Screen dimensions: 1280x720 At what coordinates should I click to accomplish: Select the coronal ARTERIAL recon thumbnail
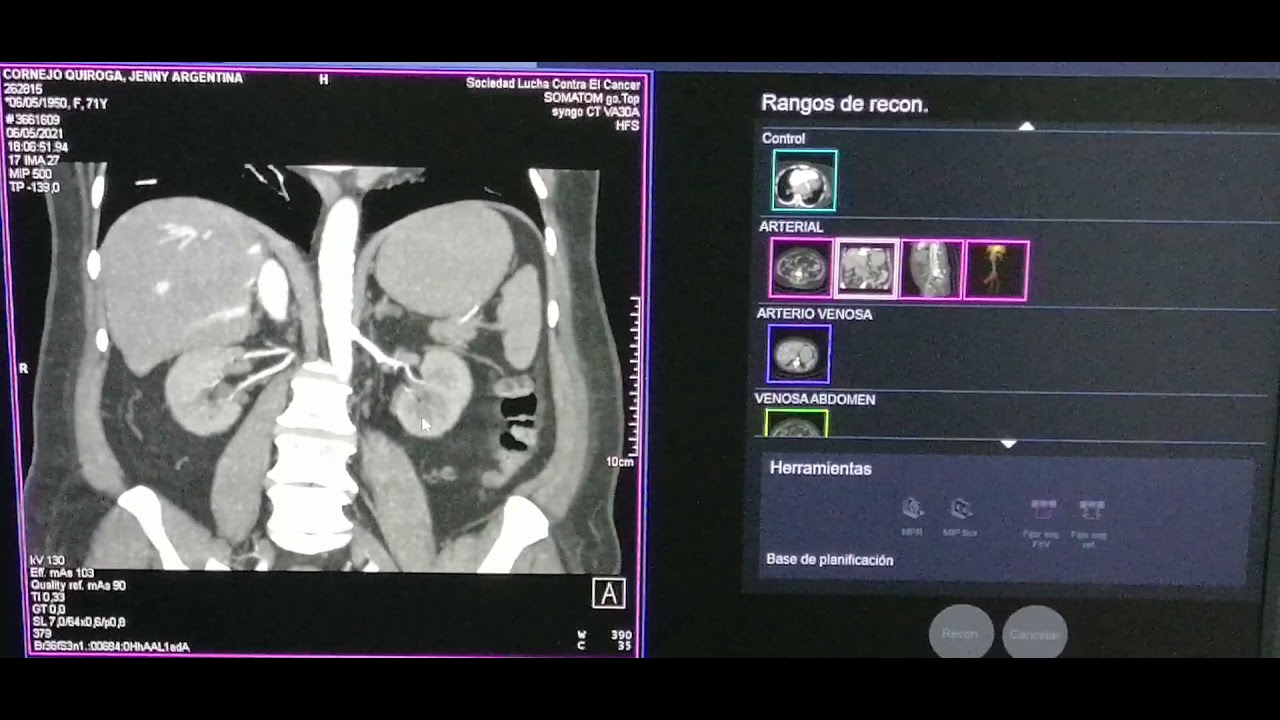(x=866, y=269)
